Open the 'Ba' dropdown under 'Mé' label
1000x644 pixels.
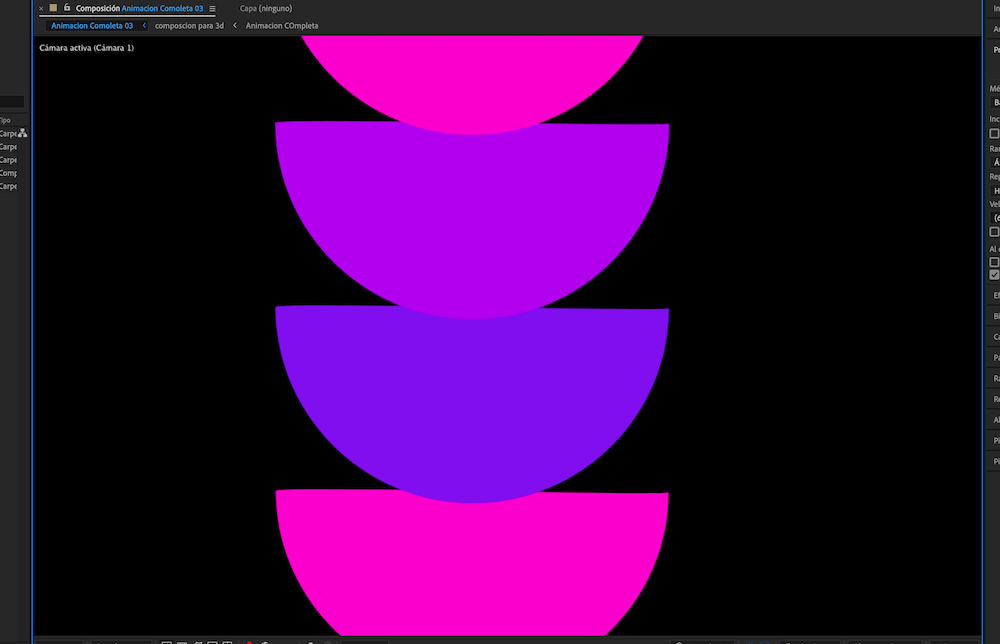995,102
